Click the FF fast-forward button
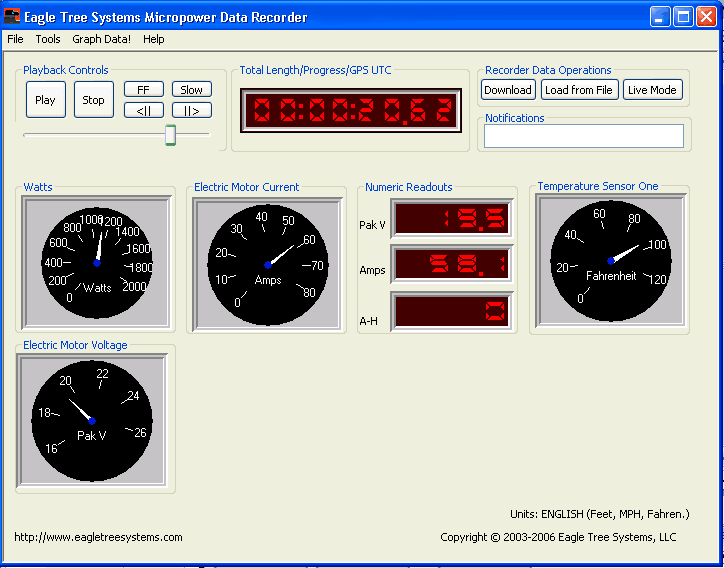 click(144, 90)
